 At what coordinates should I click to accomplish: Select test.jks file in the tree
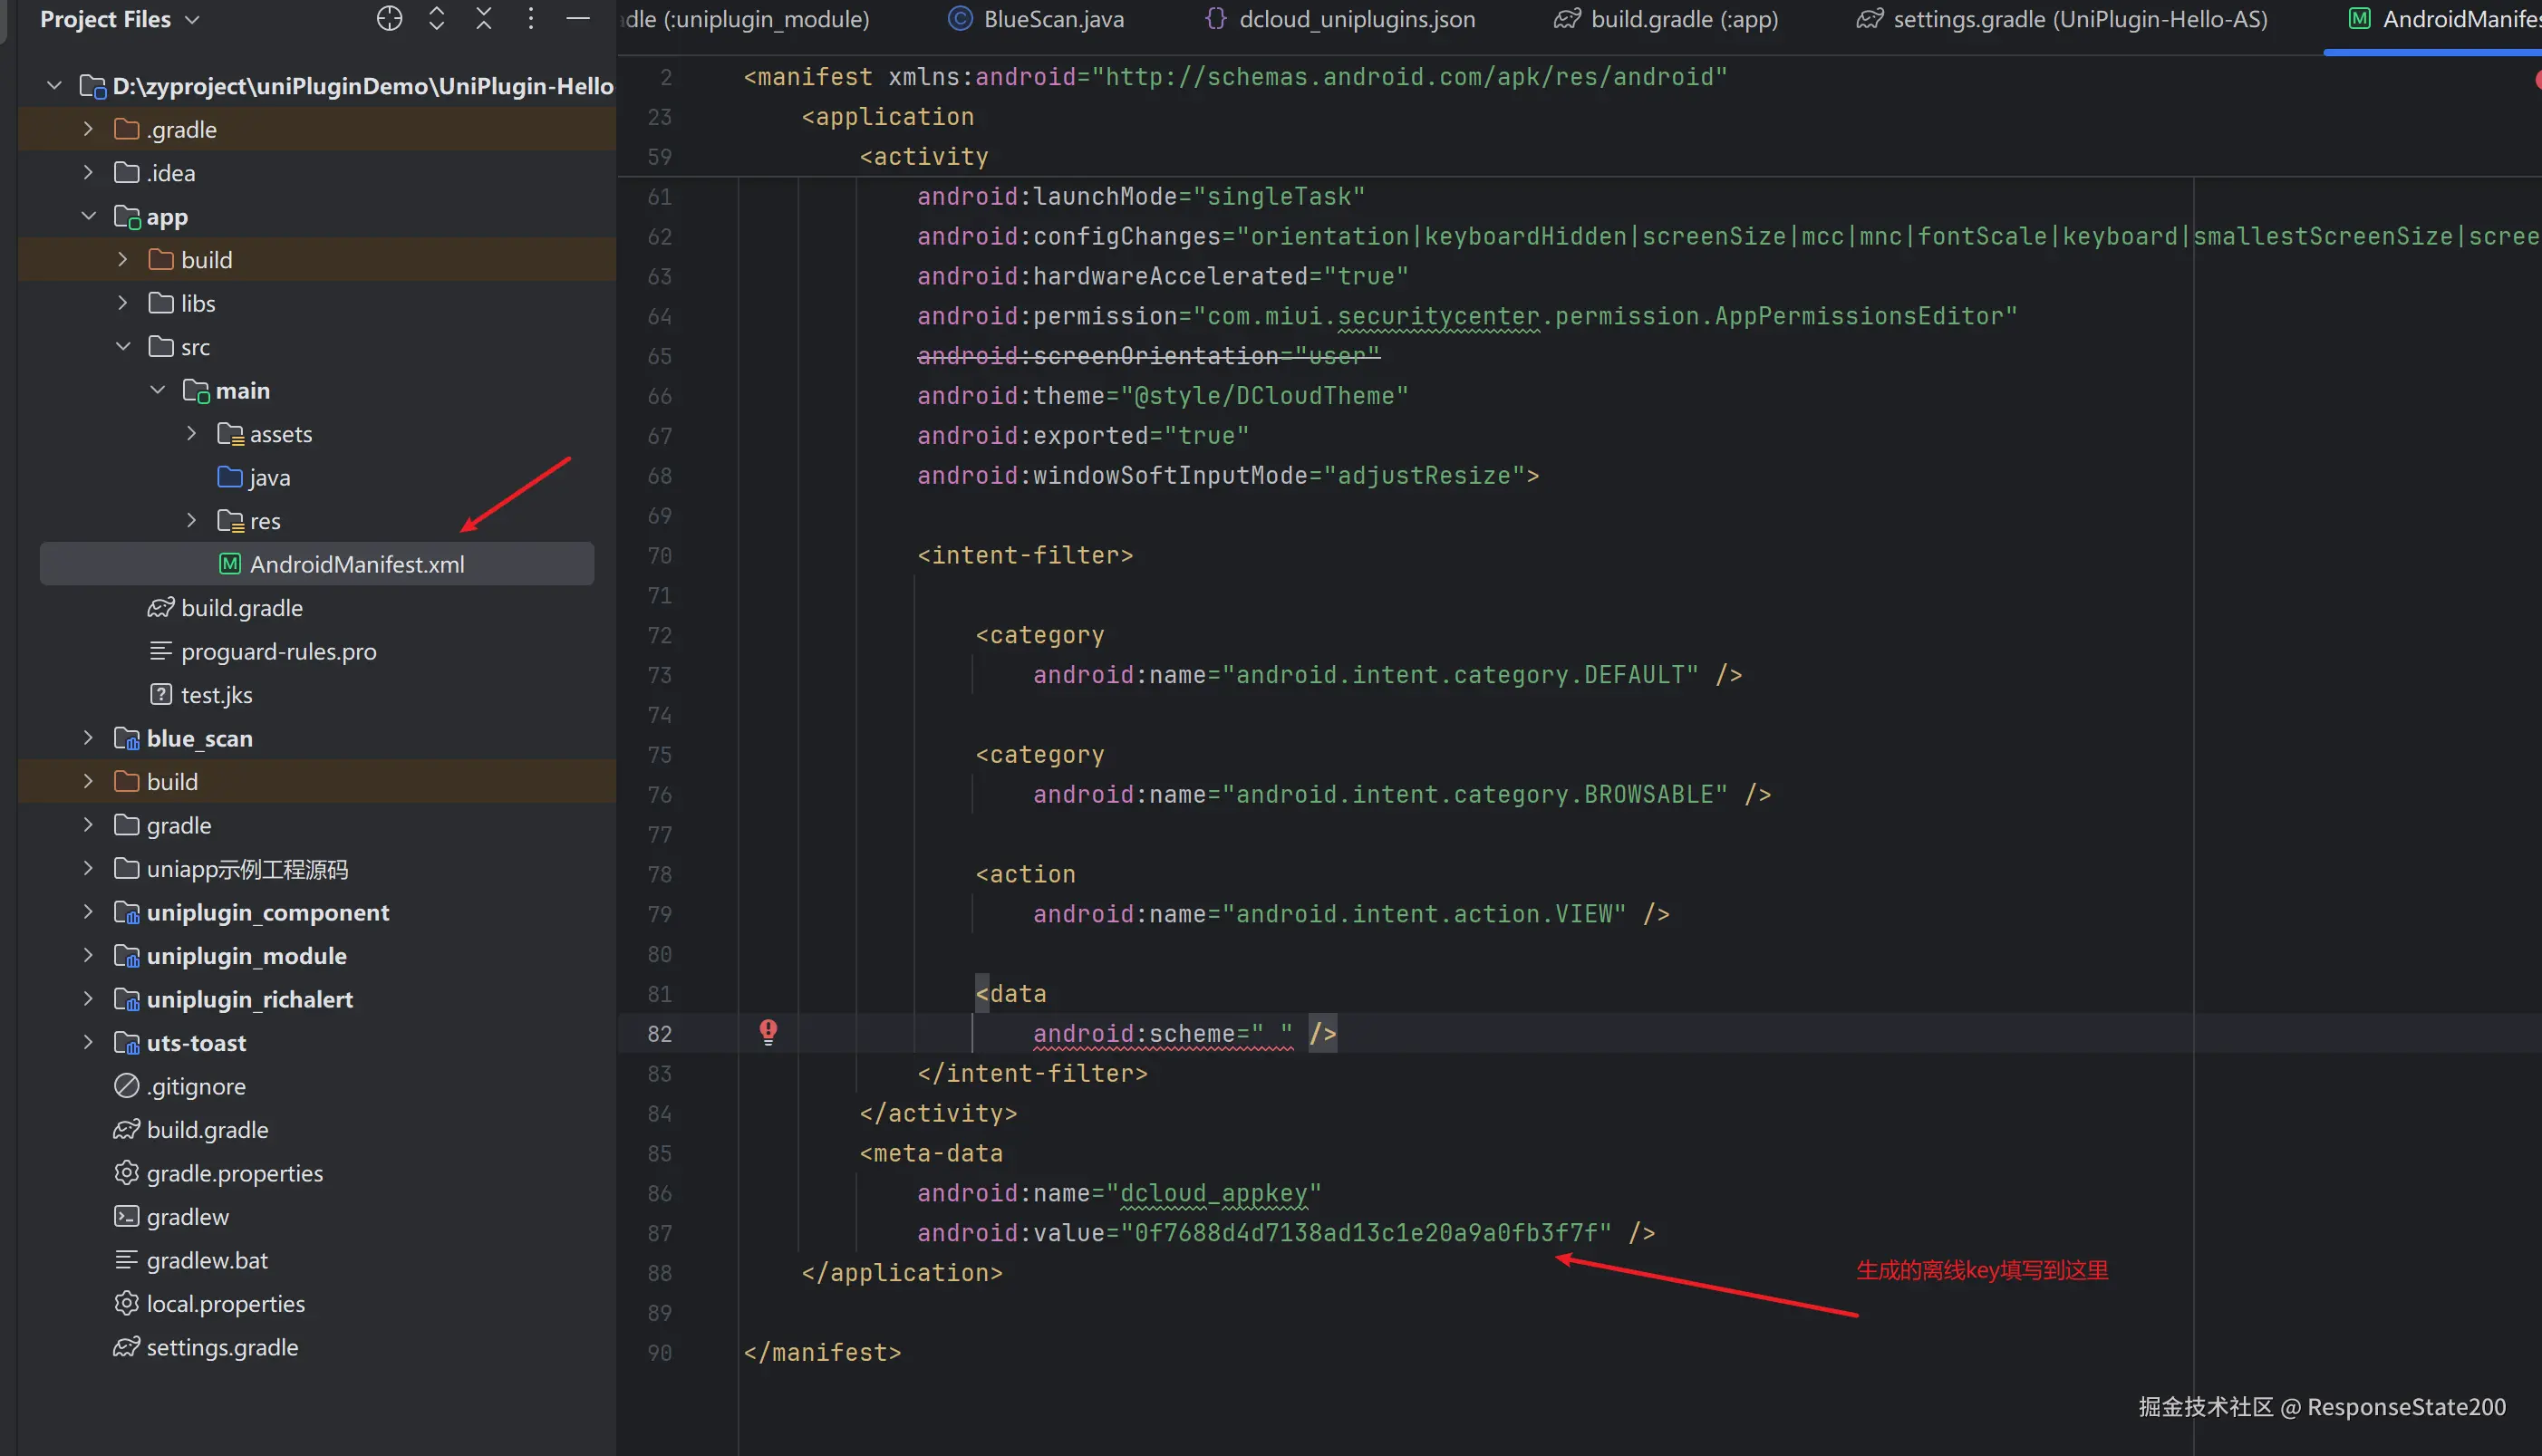(216, 695)
